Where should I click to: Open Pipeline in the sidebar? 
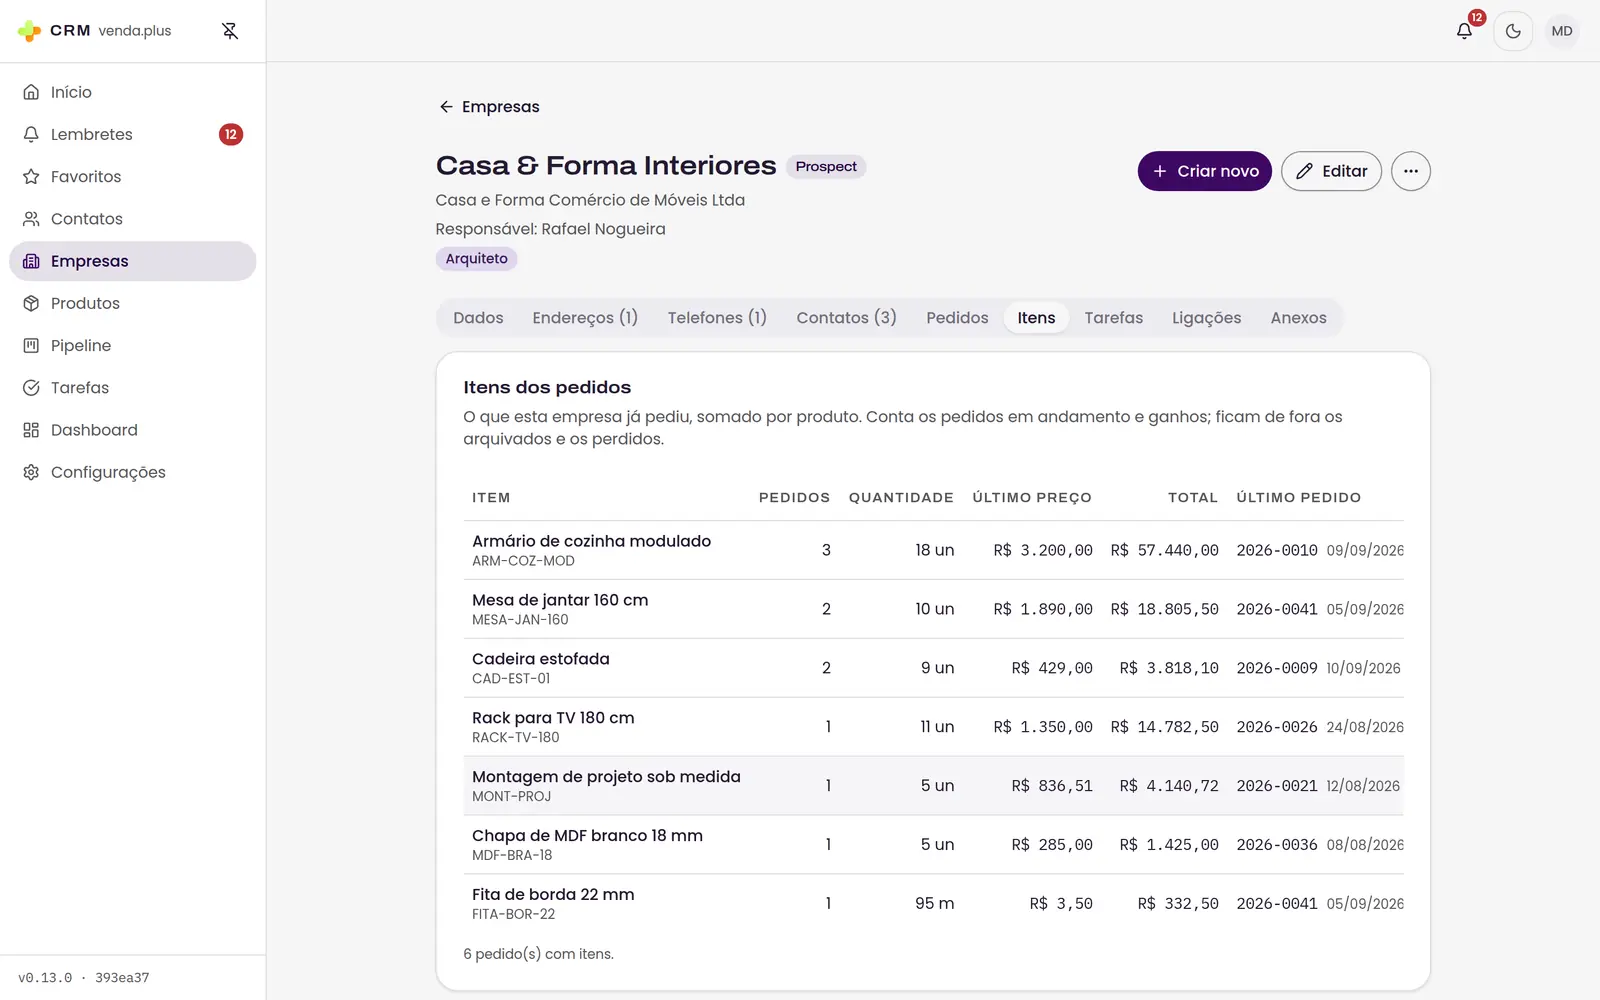click(x=133, y=345)
